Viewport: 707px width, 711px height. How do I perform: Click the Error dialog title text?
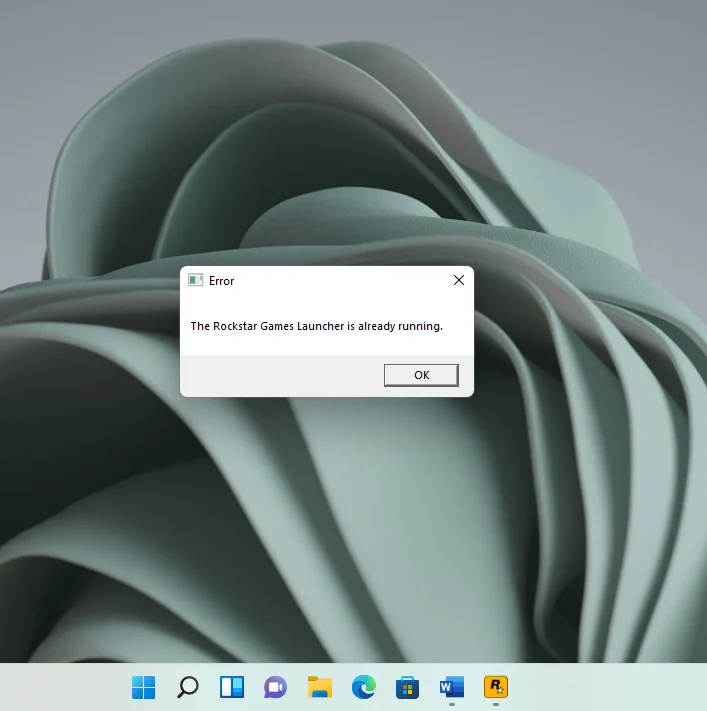[x=221, y=281]
